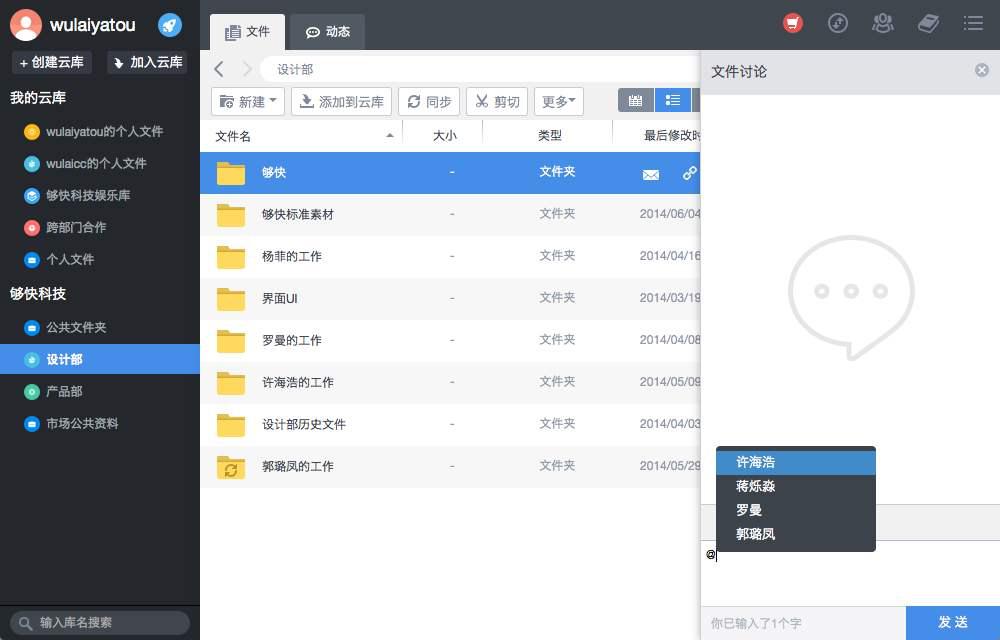Image resolution: width=1000 pixels, height=640 pixels.
Task: Open 产品部 library
Action: (100, 391)
